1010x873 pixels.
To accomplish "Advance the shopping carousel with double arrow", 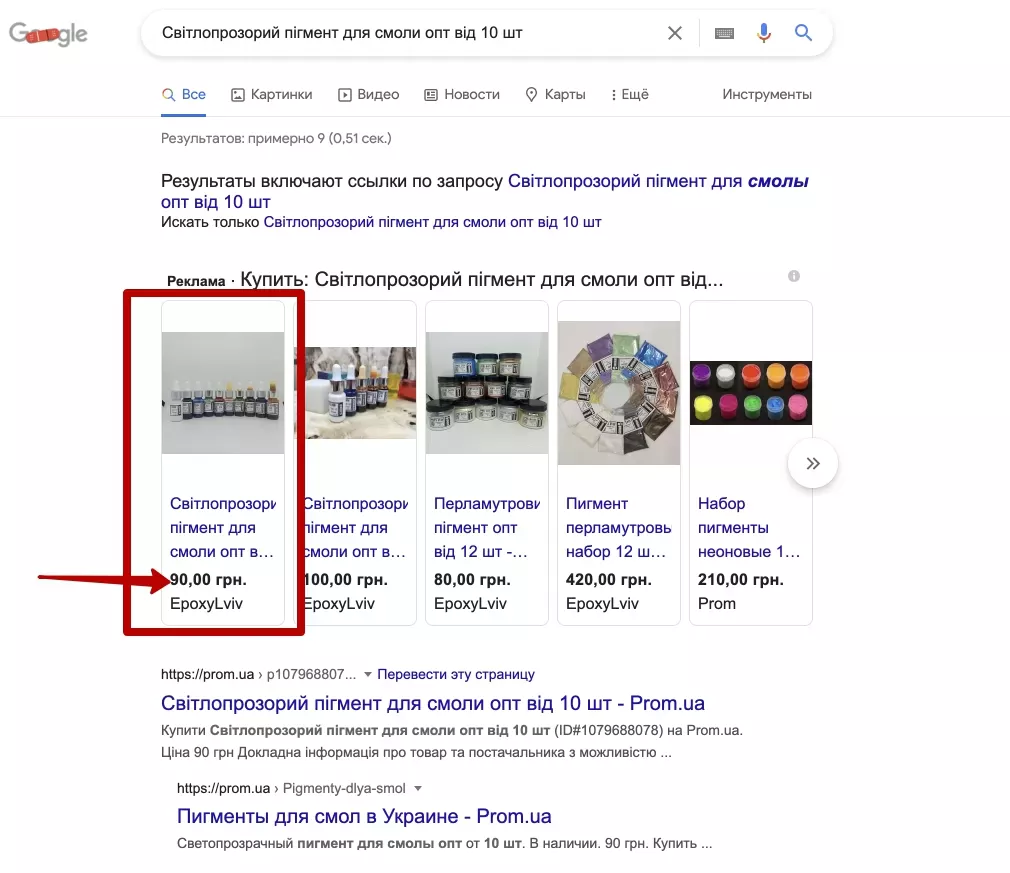I will pyautogui.click(x=812, y=463).
